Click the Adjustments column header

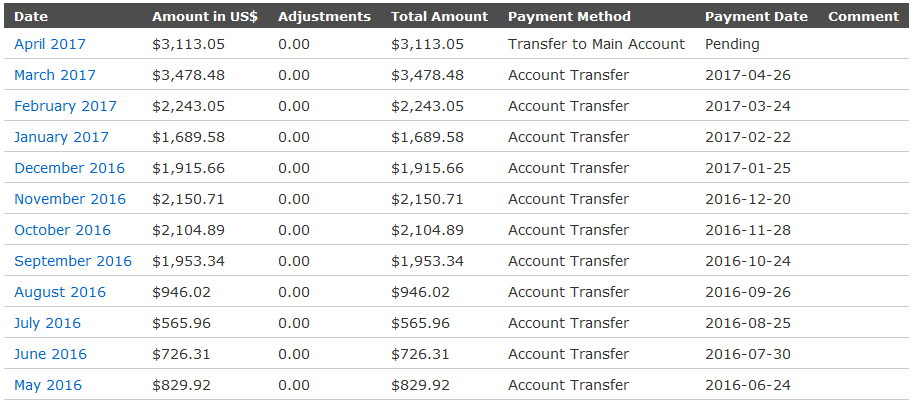click(324, 16)
